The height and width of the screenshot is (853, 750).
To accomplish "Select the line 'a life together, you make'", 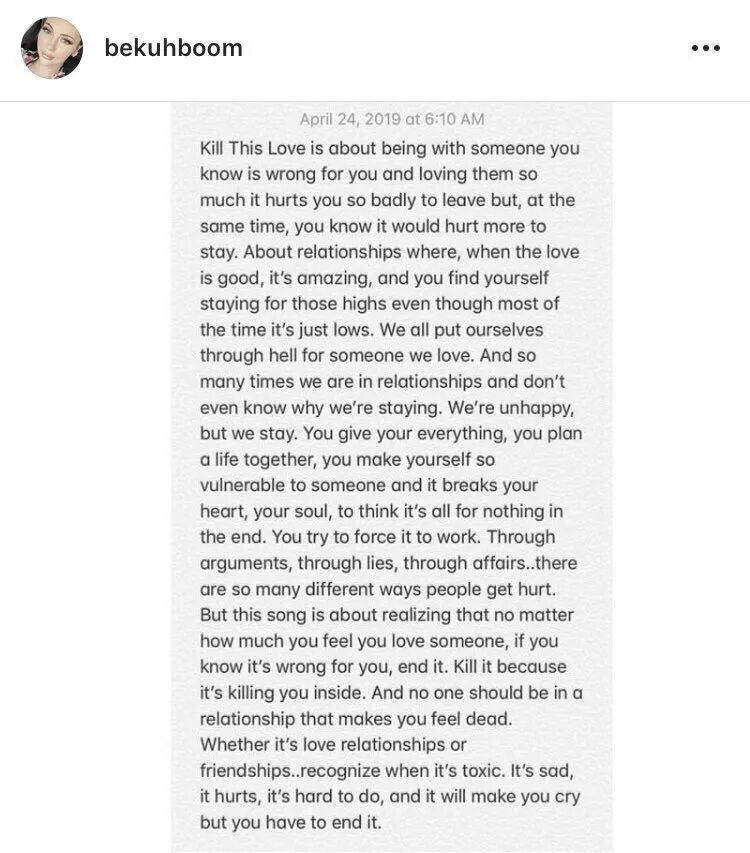I will point(347,460).
